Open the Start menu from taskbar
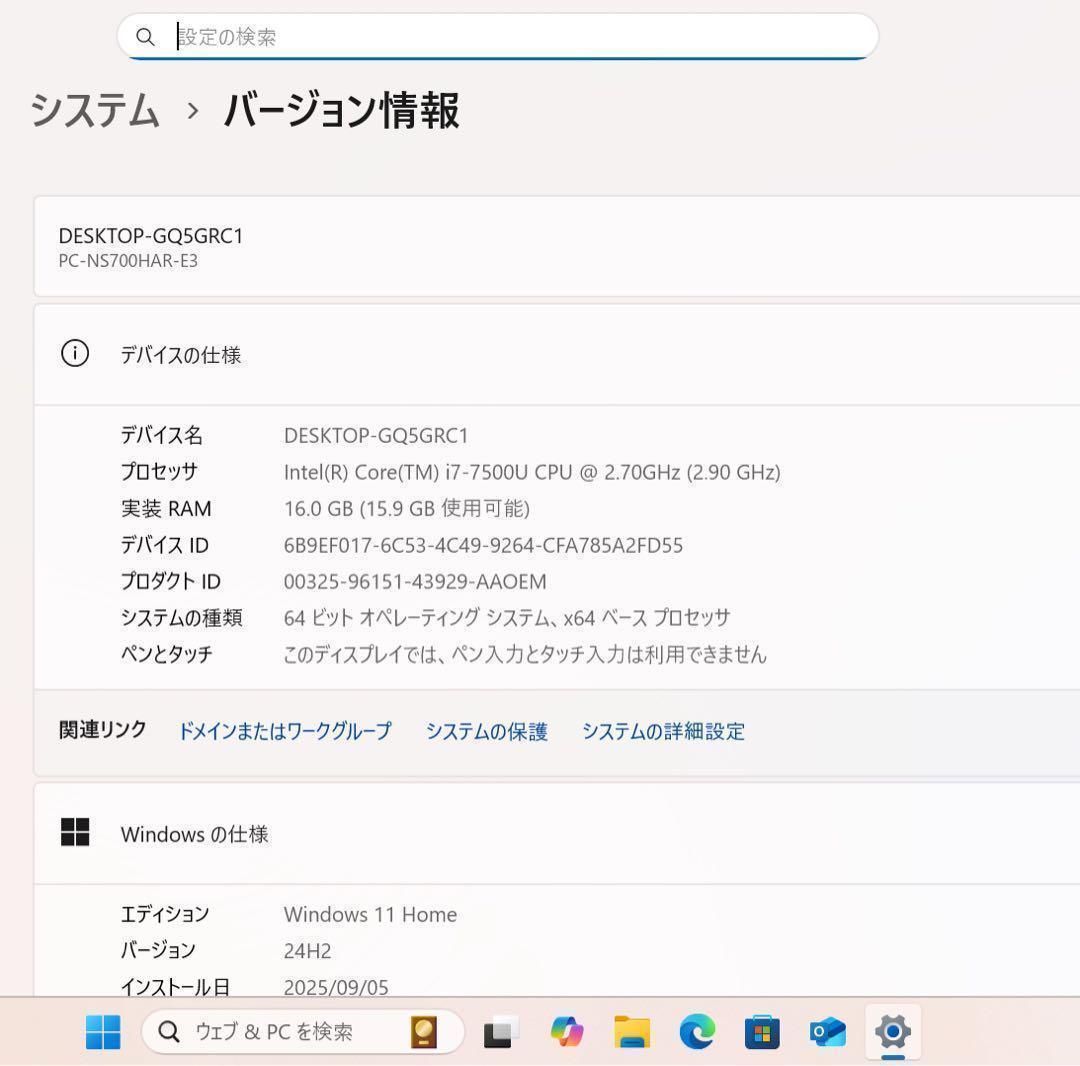1080x1066 pixels. tap(105, 1032)
